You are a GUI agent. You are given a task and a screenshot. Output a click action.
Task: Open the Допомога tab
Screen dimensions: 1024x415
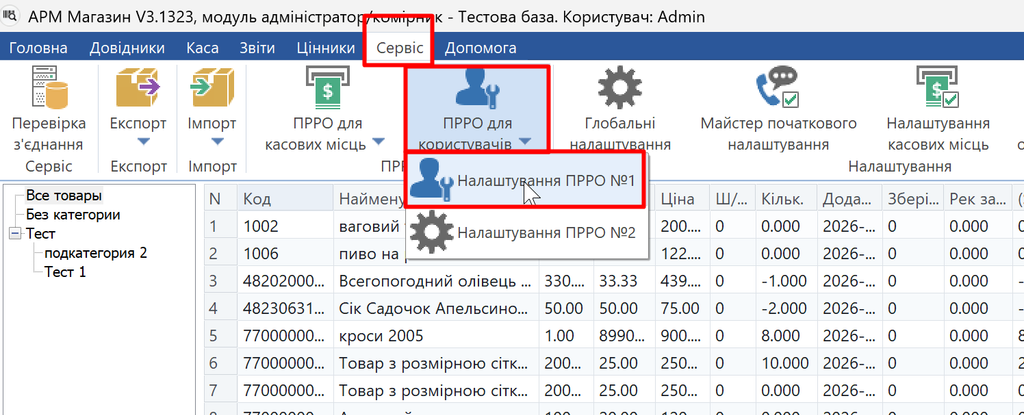480,48
